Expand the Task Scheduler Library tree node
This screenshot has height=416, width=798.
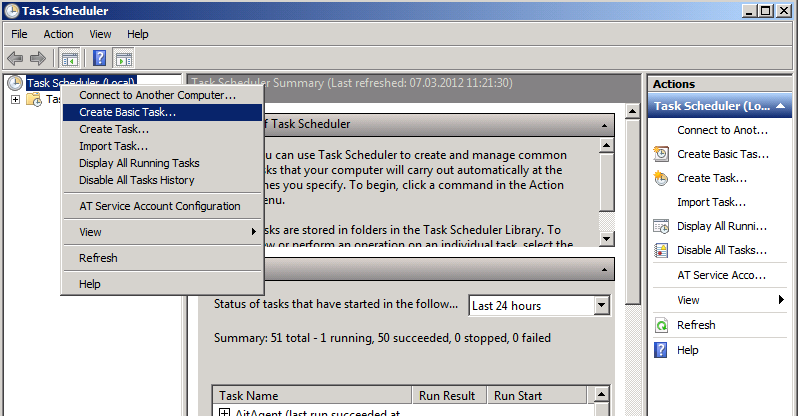16,99
